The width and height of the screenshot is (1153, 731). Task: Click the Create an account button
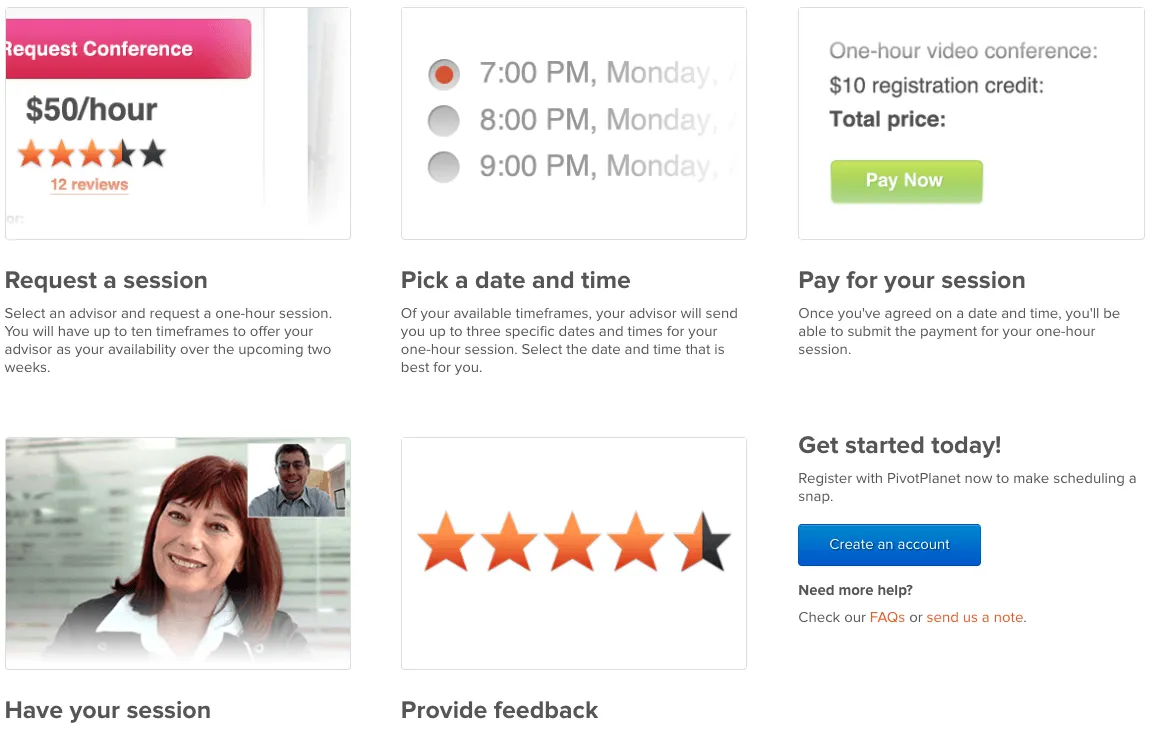pos(888,544)
